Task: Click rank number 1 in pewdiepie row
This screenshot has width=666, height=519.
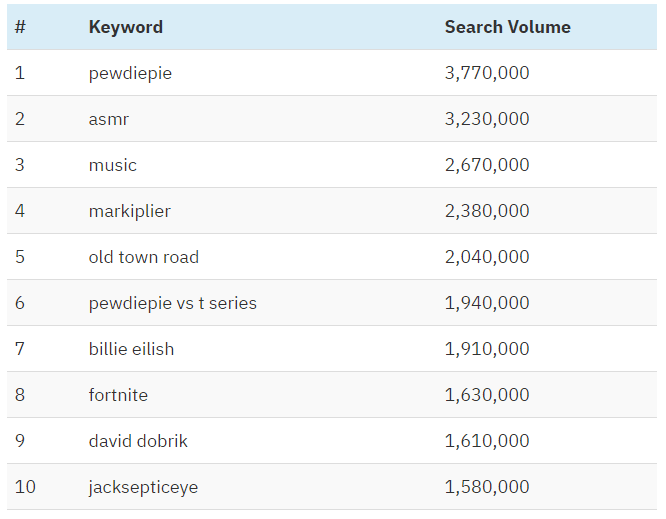Action: point(20,73)
